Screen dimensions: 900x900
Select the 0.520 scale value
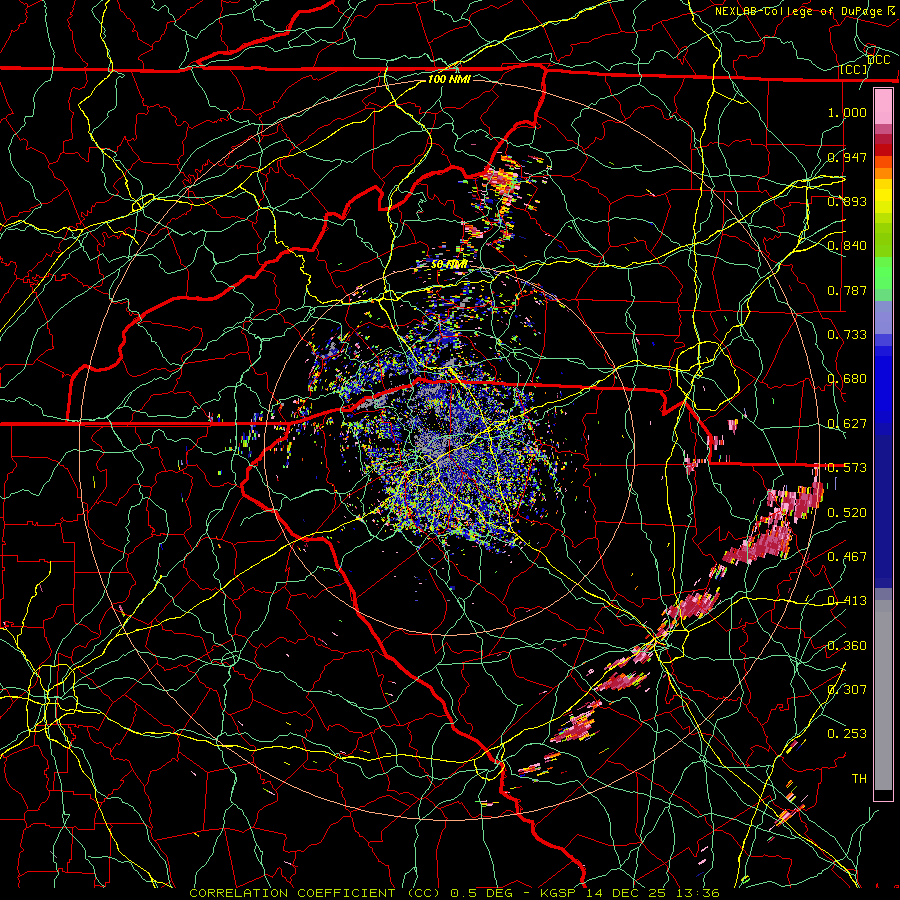[847, 513]
